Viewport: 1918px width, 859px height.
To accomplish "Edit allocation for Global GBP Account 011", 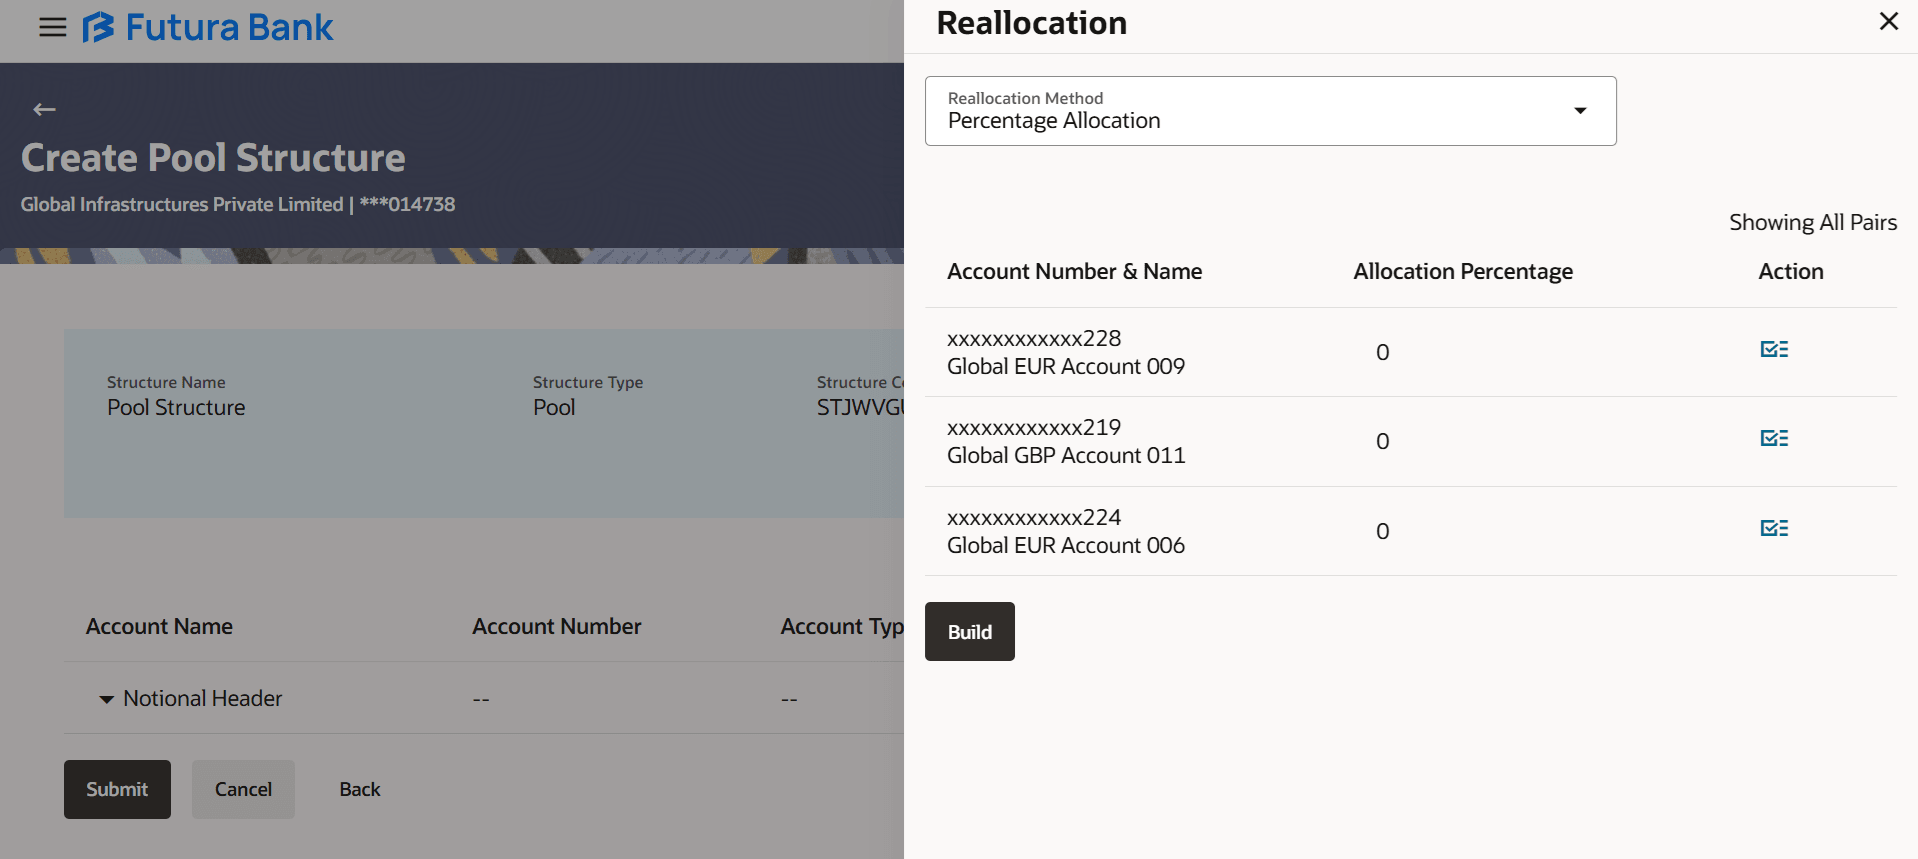I will pos(1774,438).
